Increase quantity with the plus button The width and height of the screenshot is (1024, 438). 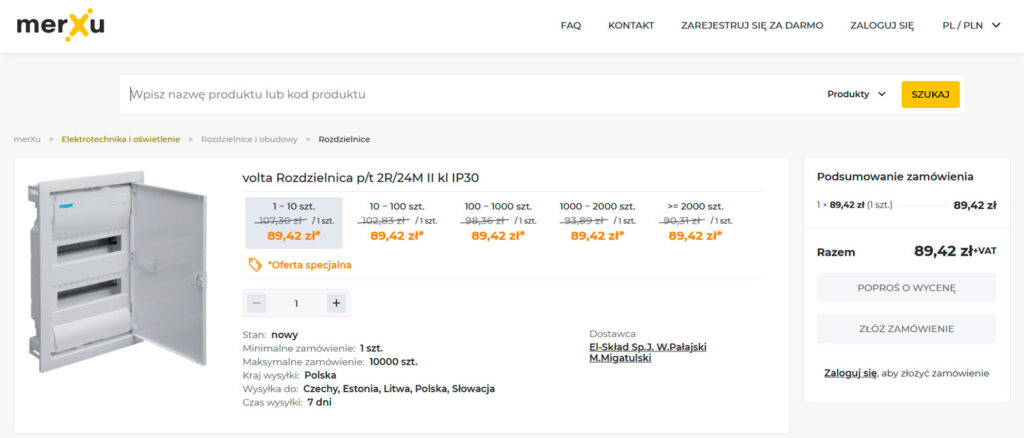(336, 303)
